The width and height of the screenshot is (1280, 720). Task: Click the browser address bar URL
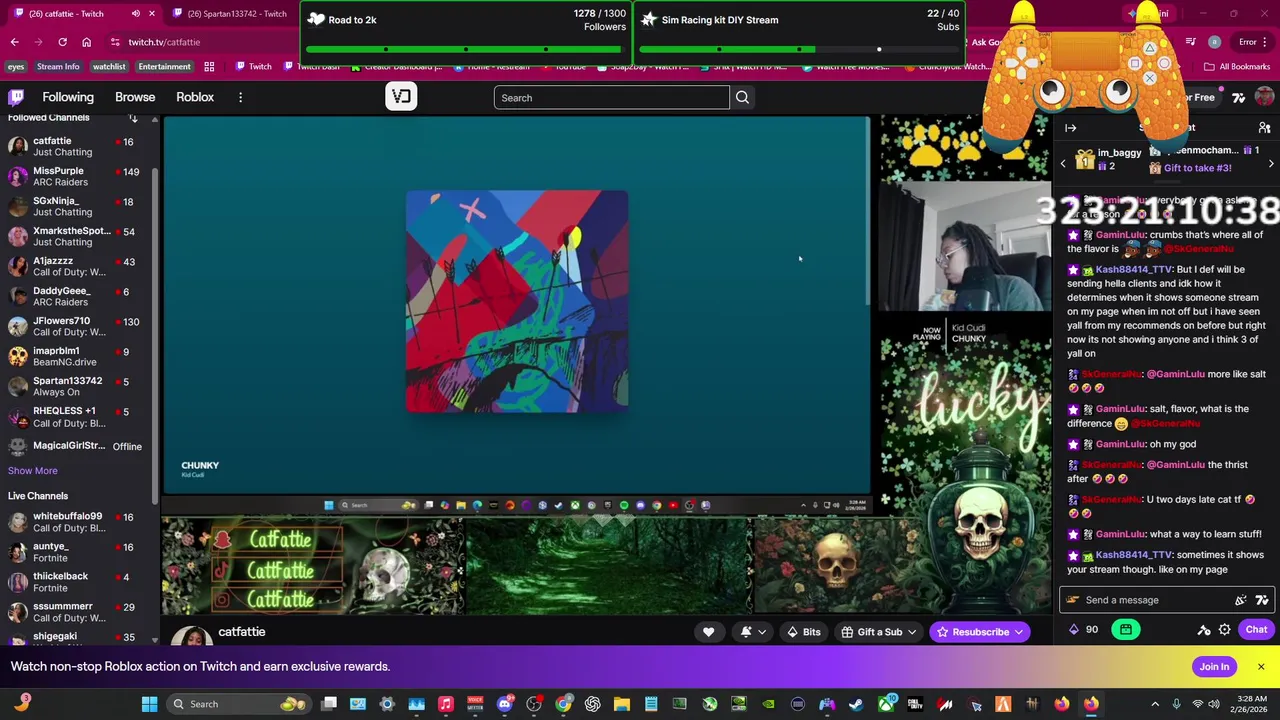pyautogui.click(x=164, y=42)
